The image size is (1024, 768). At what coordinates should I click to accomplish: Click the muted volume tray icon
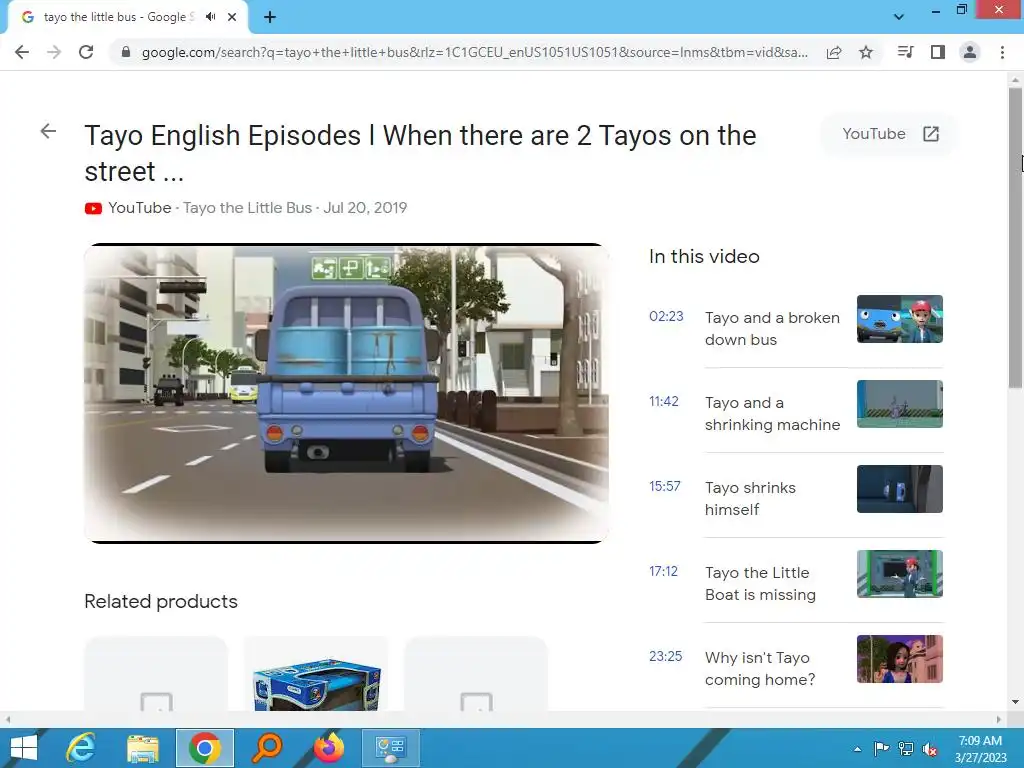click(930, 749)
